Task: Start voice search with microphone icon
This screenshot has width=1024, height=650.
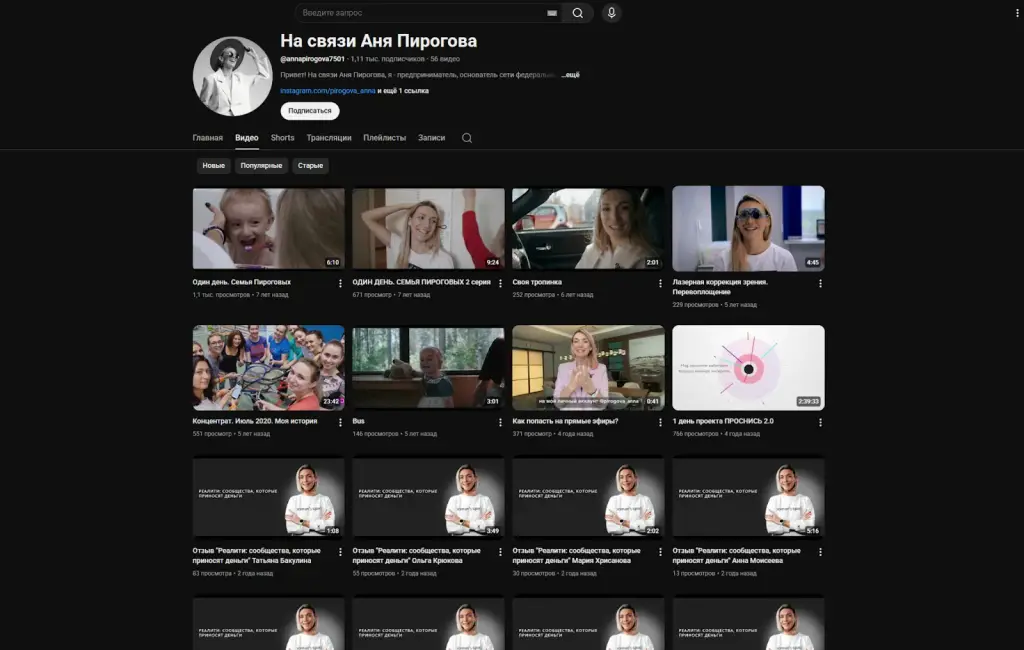Action: click(x=611, y=13)
